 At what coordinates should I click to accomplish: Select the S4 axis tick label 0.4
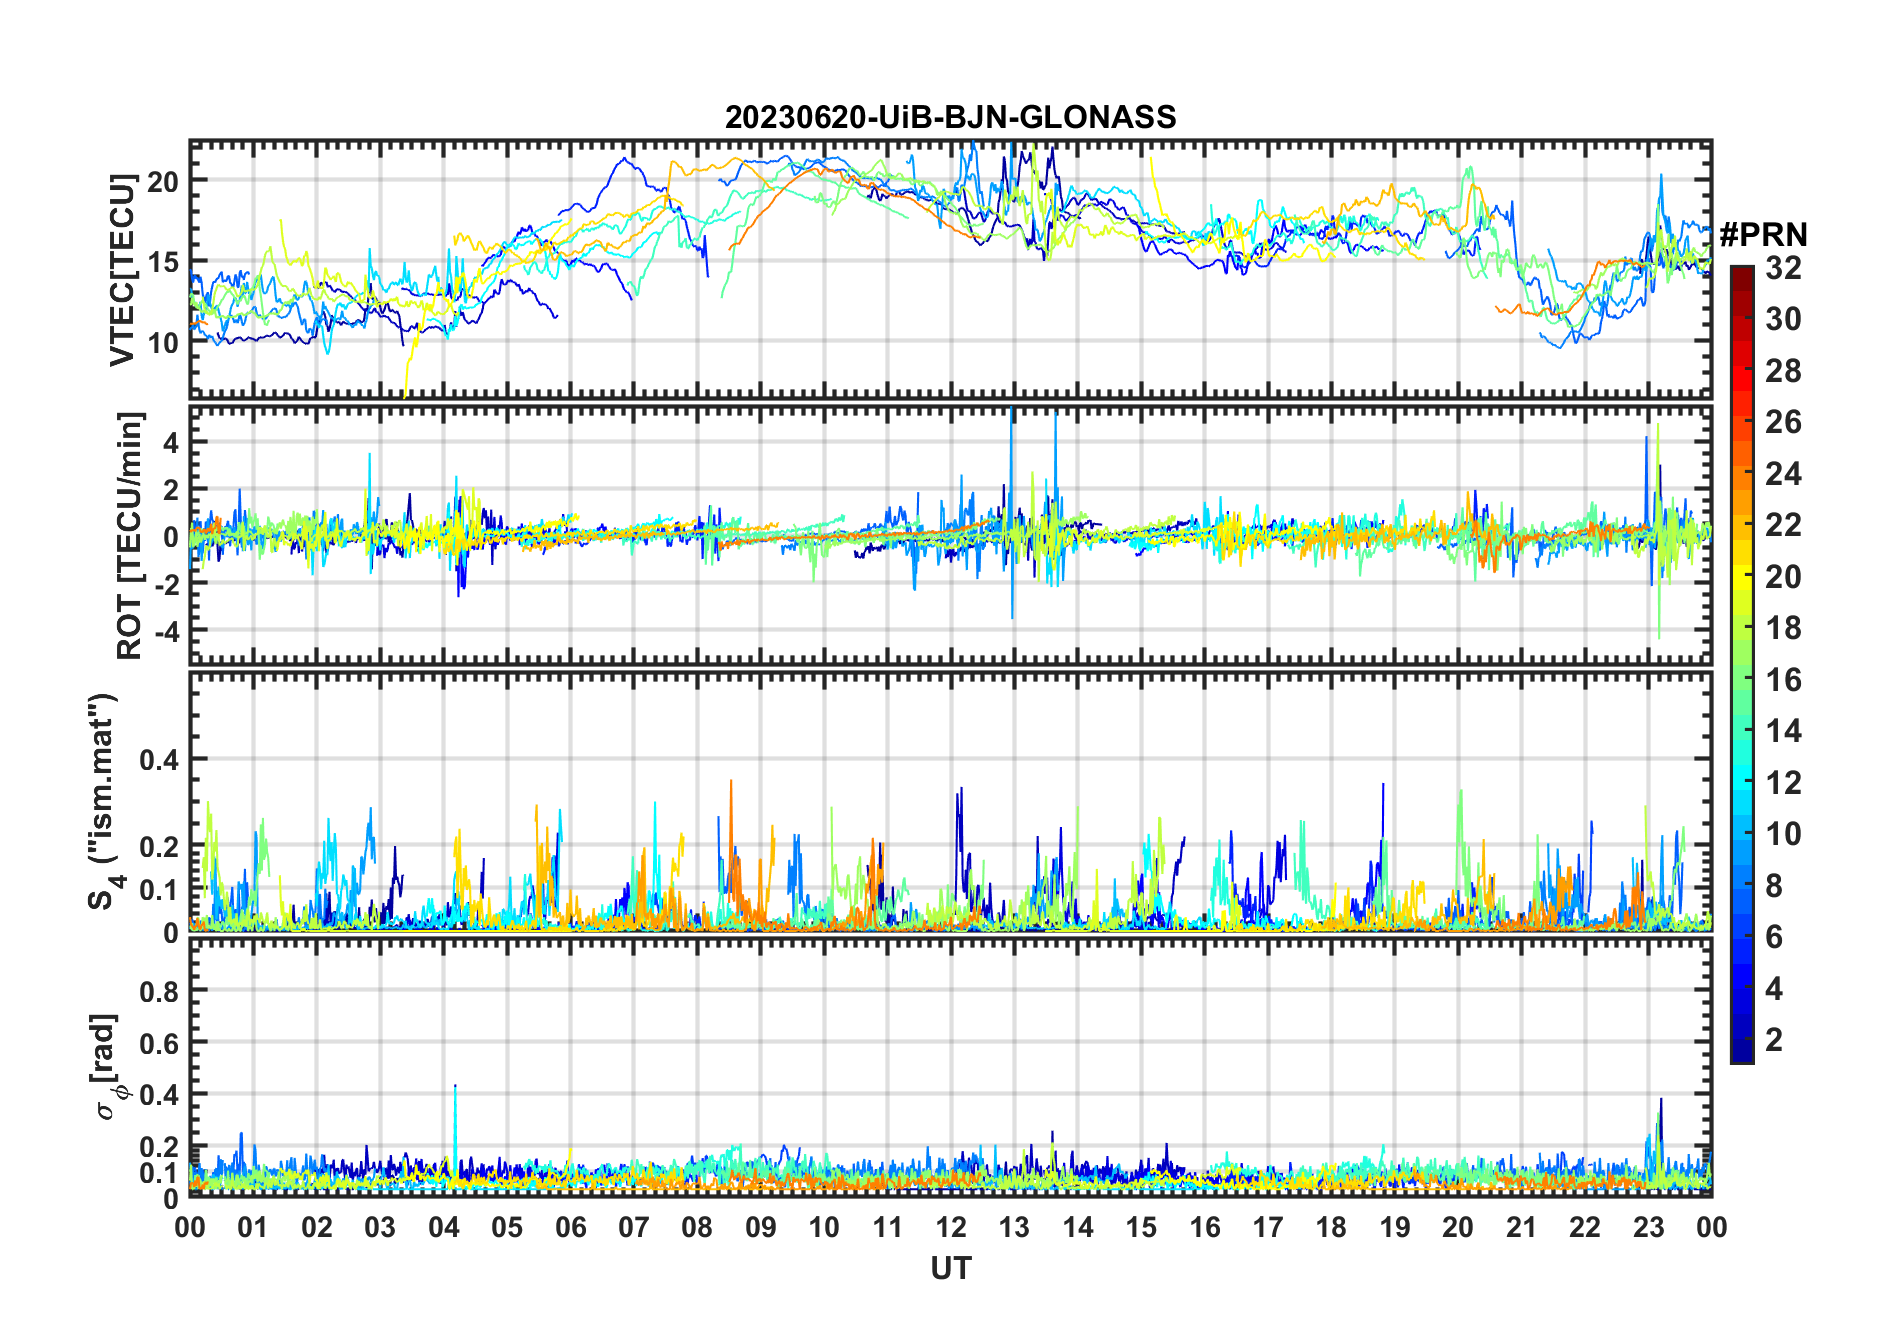(x=158, y=760)
